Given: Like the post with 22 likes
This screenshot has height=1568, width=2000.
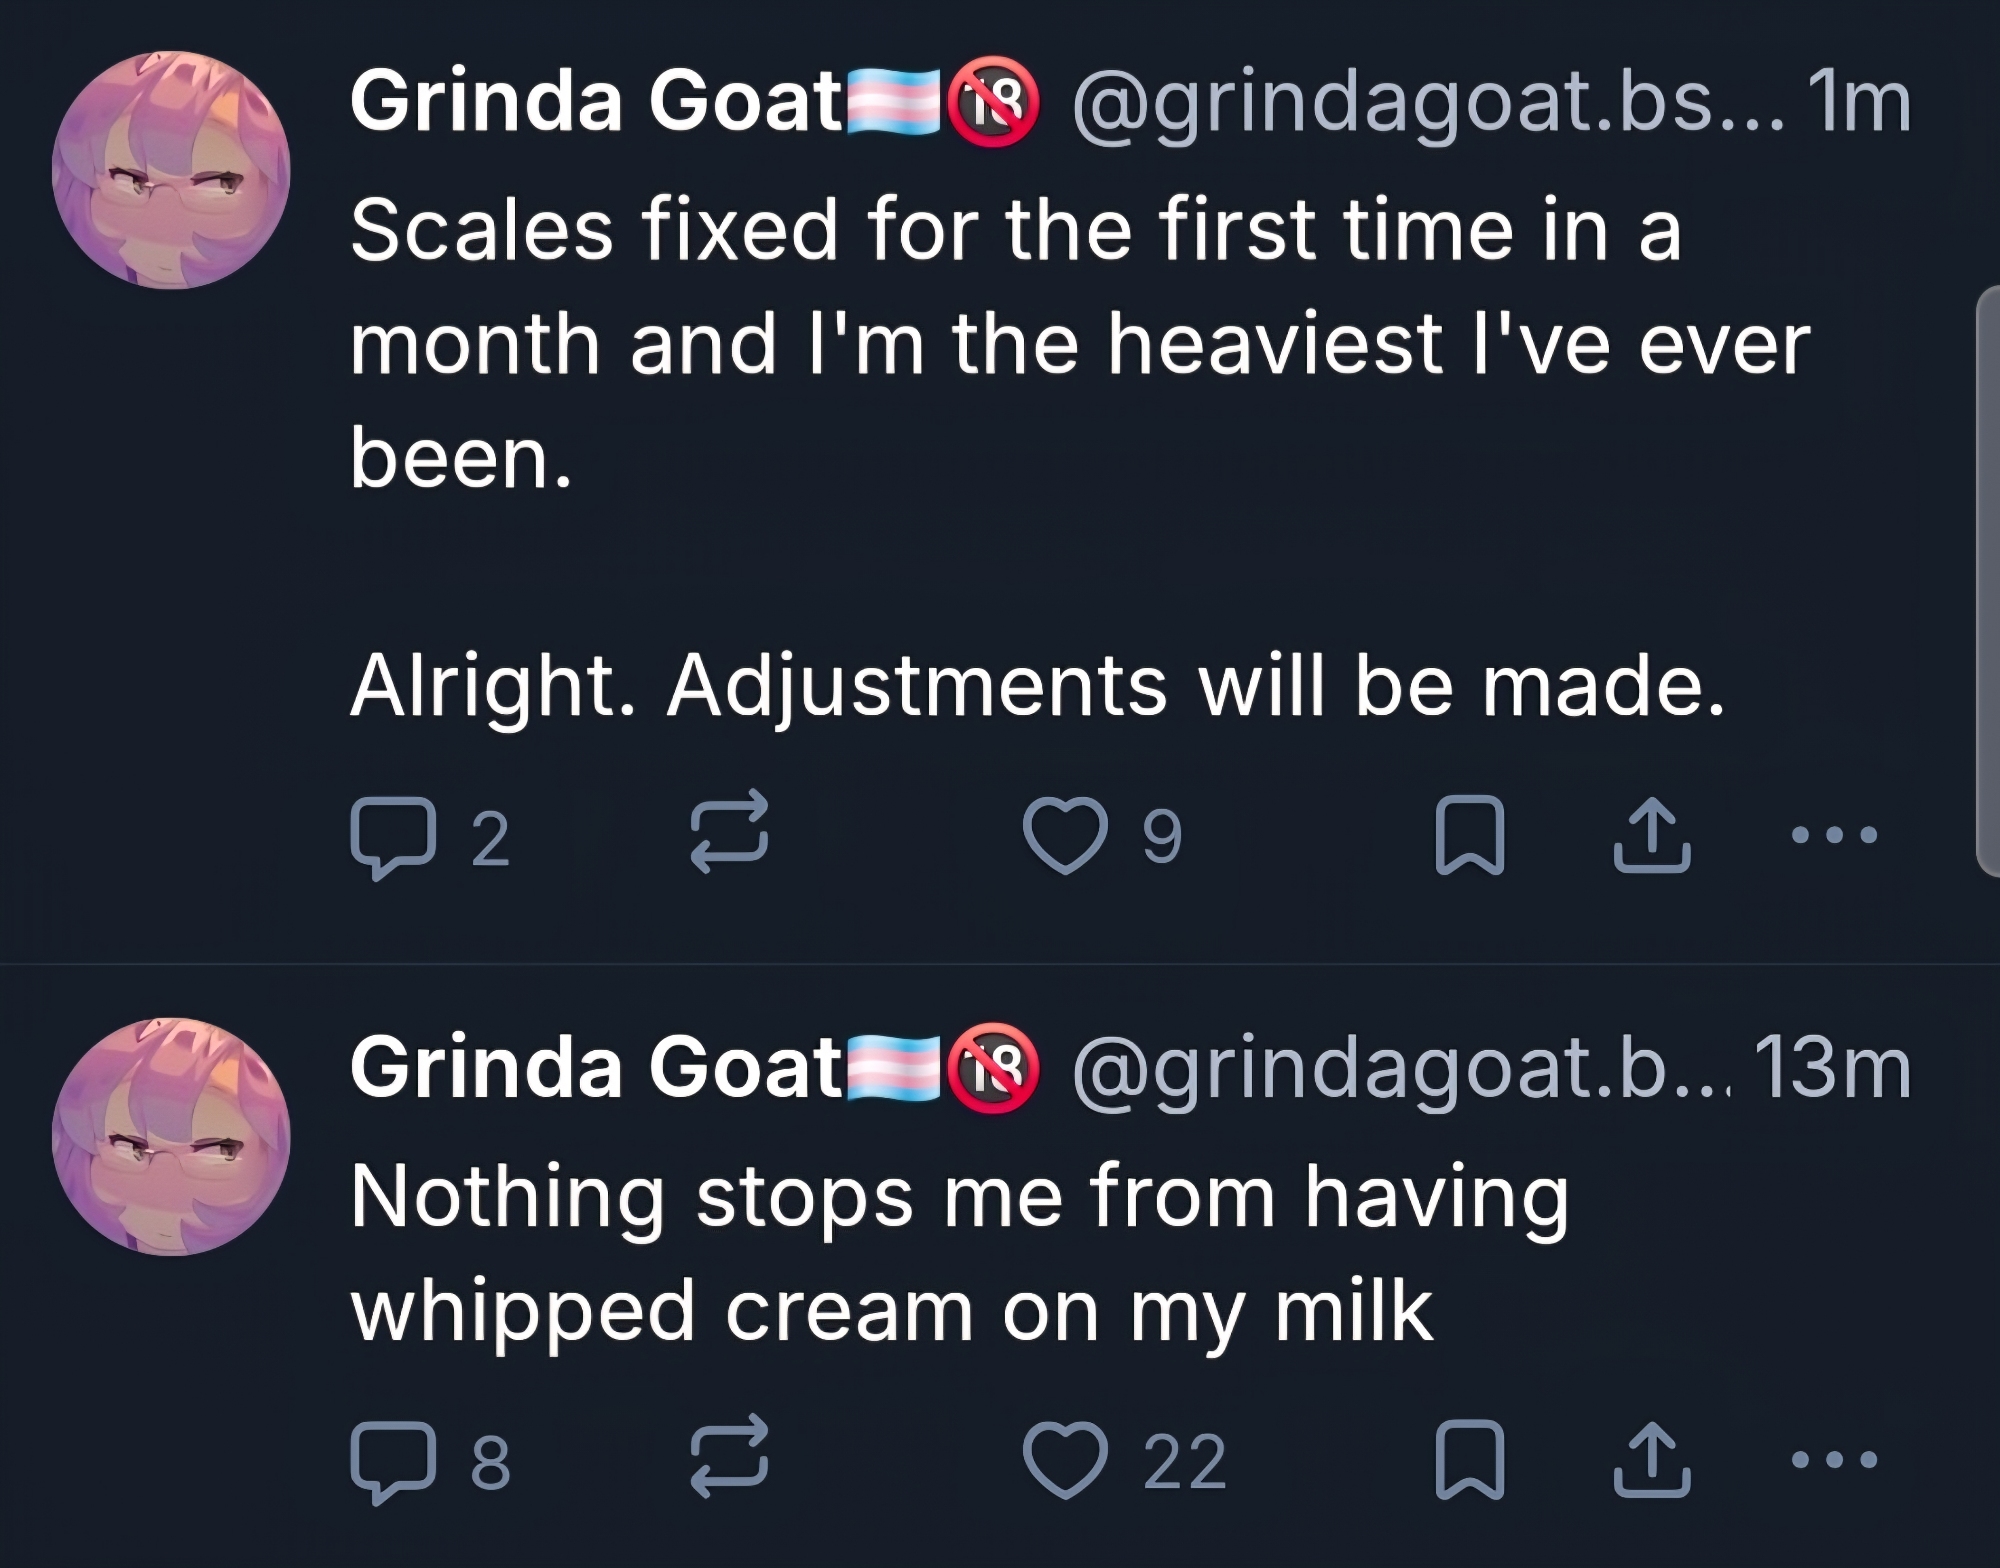Looking at the screenshot, I should coord(1066,1460).
